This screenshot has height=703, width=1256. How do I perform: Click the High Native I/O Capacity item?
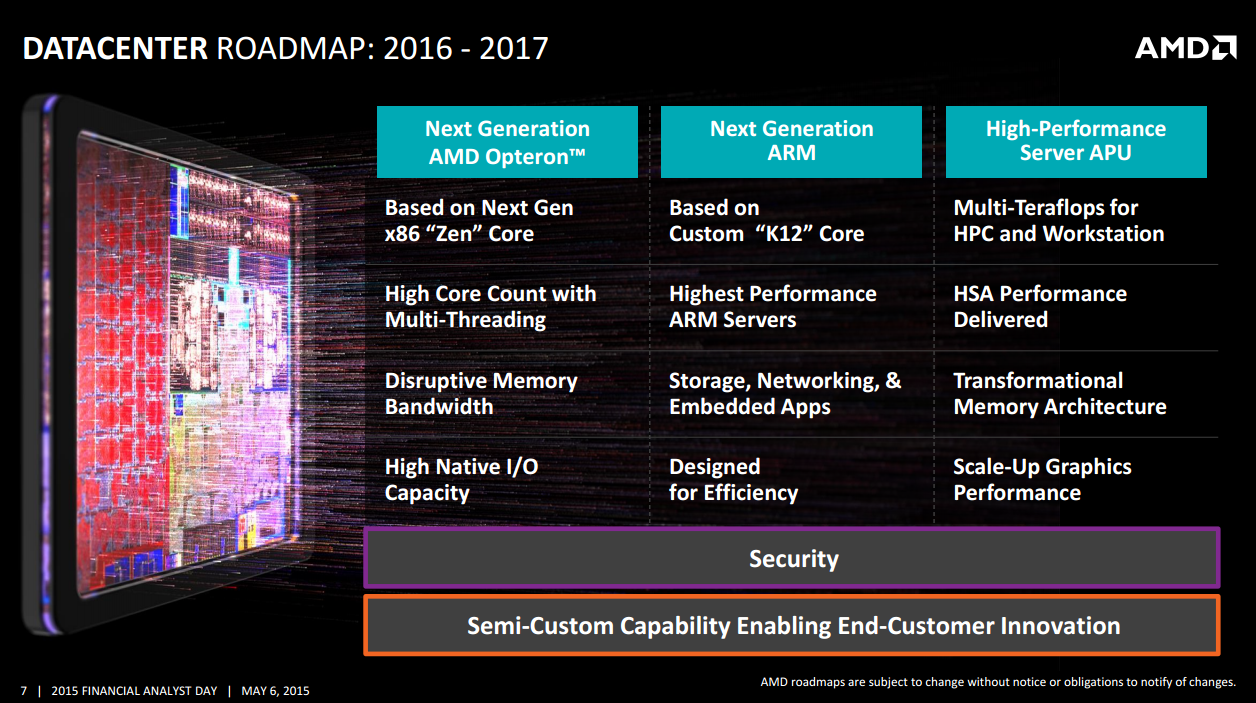[461, 480]
